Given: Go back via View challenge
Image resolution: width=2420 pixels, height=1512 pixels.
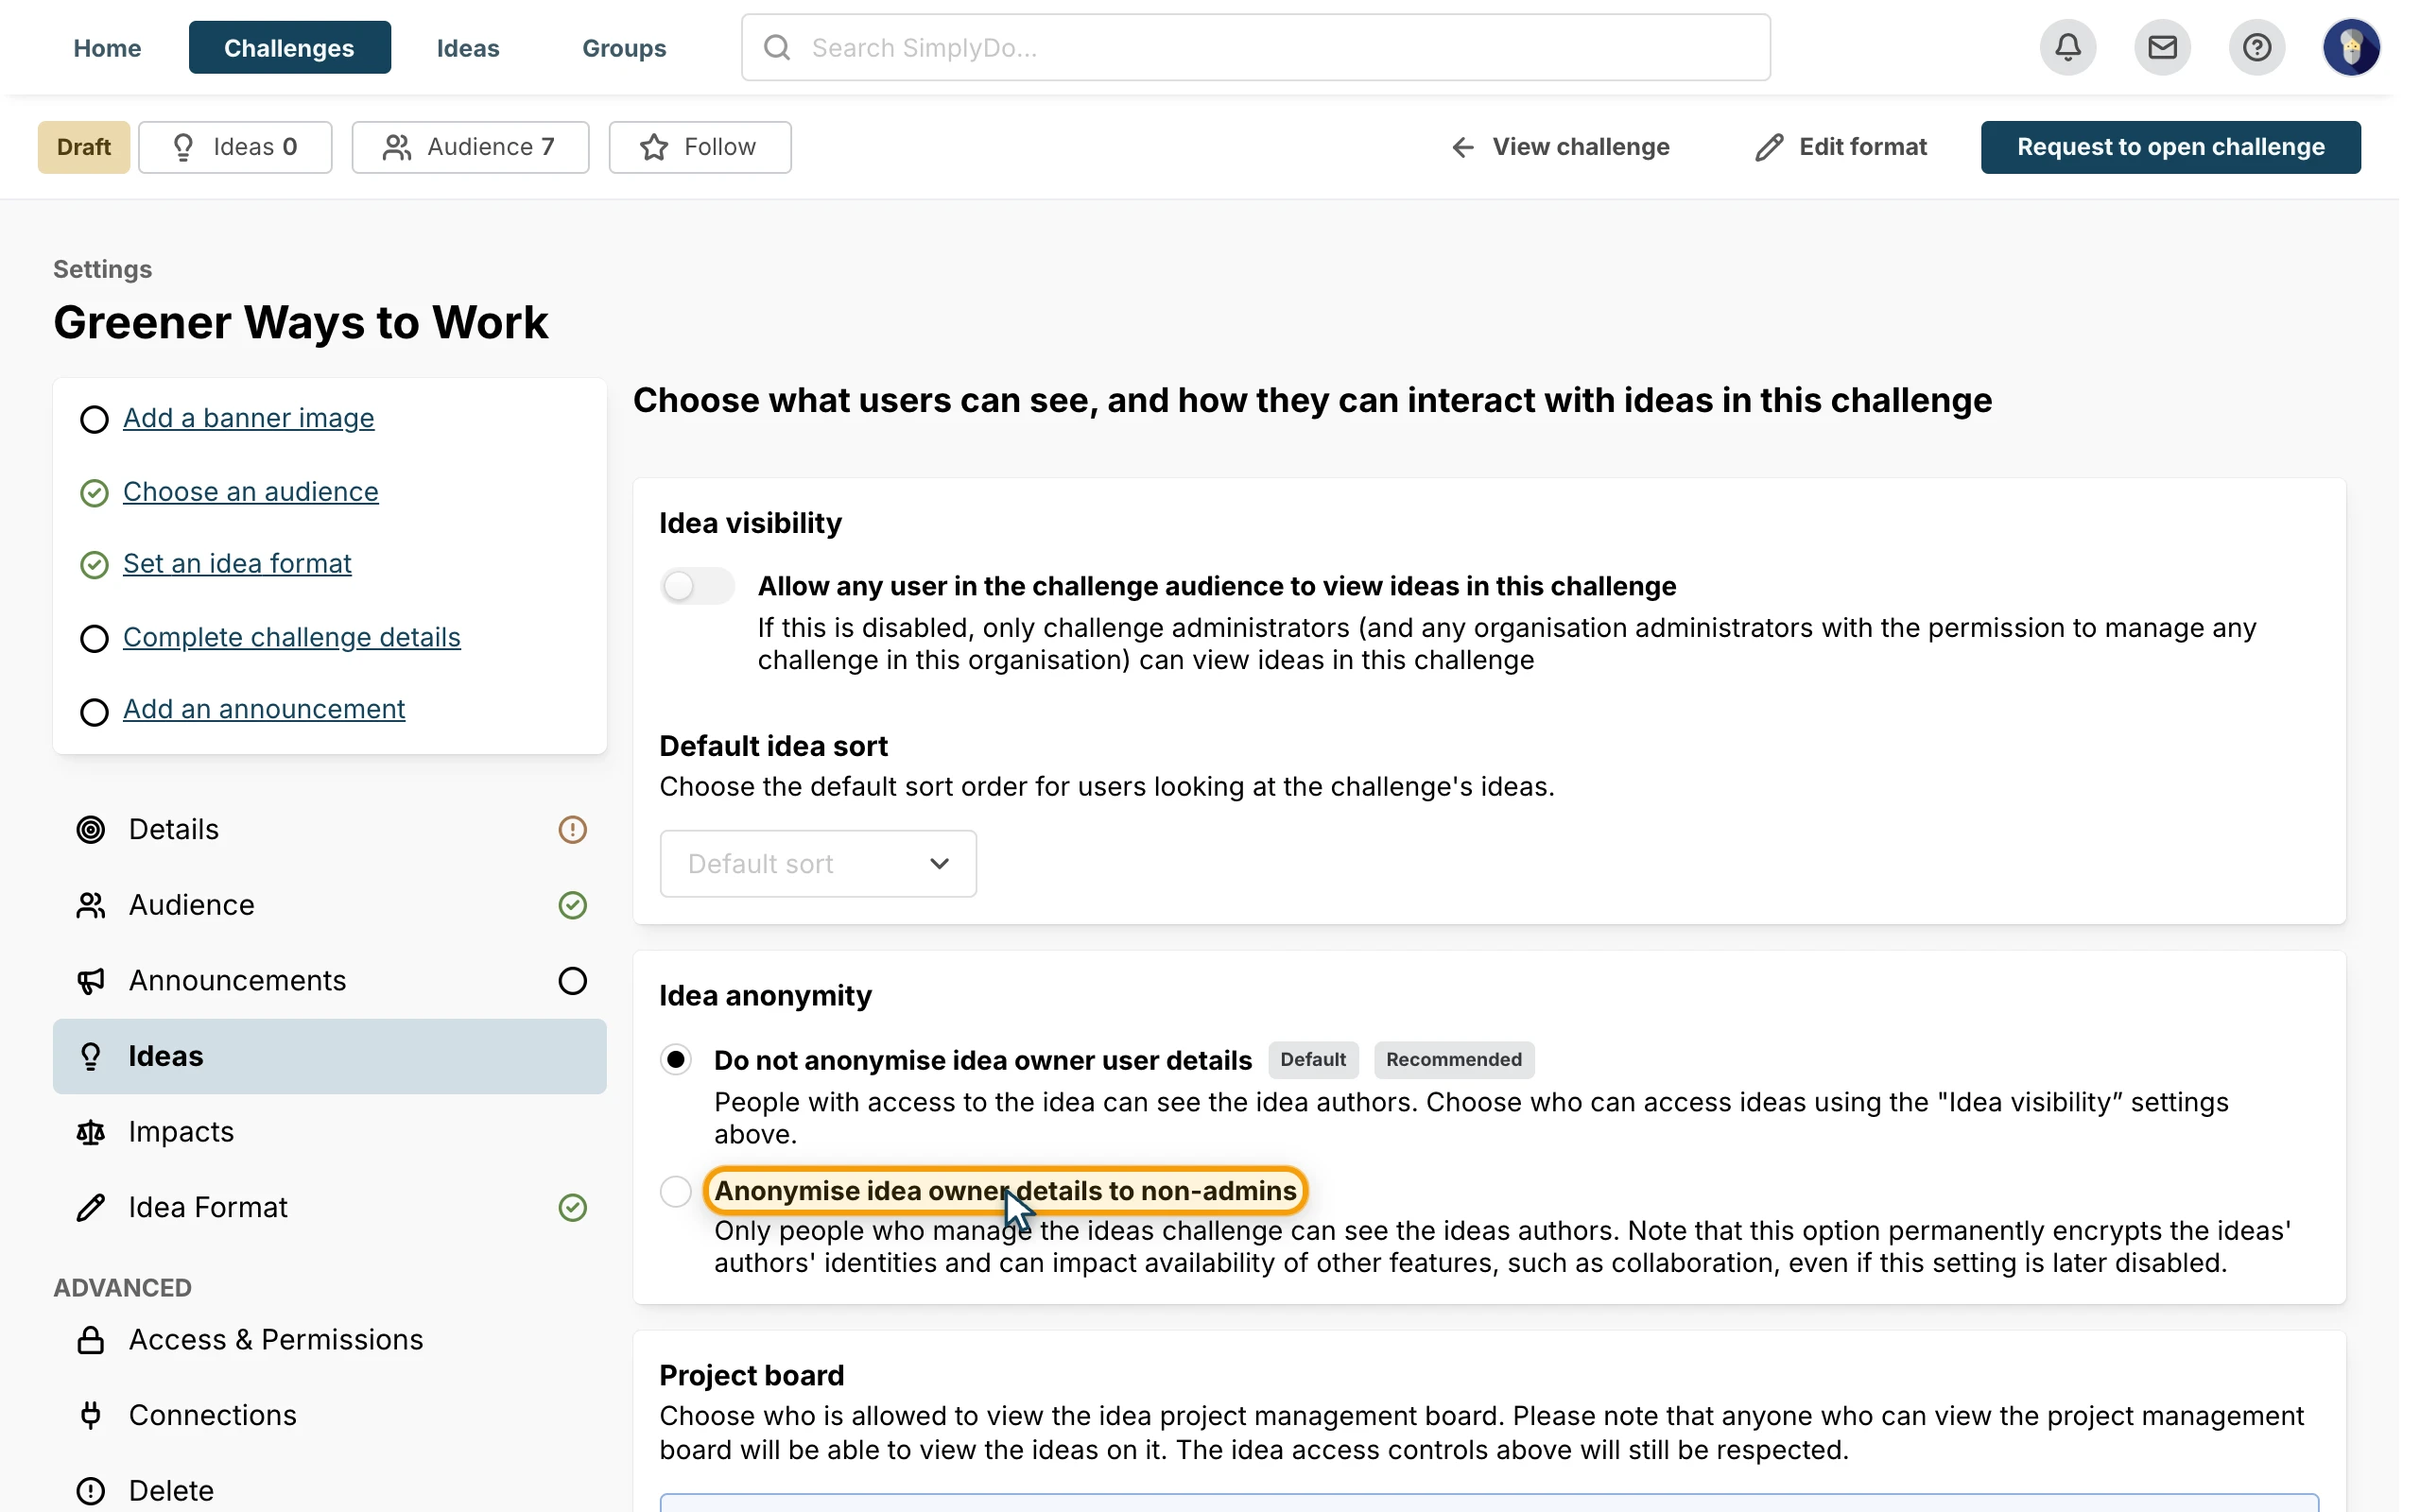Looking at the screenshot, I should point(1560,147).
